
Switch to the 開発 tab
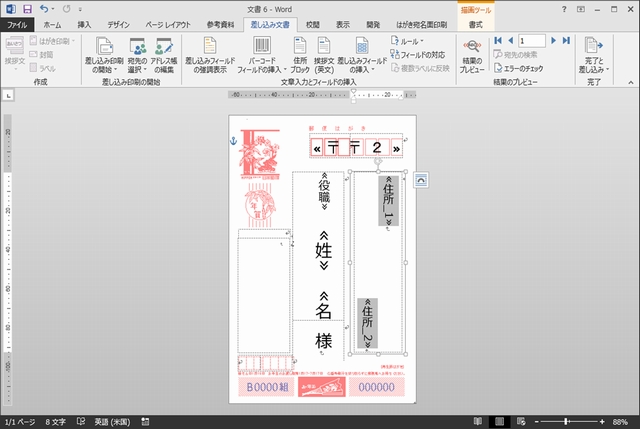coord(373,25)
